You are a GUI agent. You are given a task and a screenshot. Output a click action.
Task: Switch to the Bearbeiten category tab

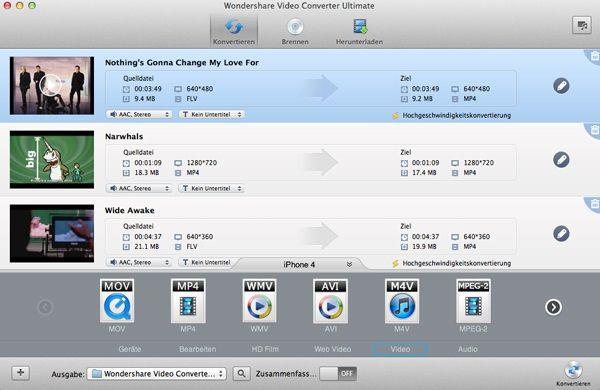(x=197, y=349)
